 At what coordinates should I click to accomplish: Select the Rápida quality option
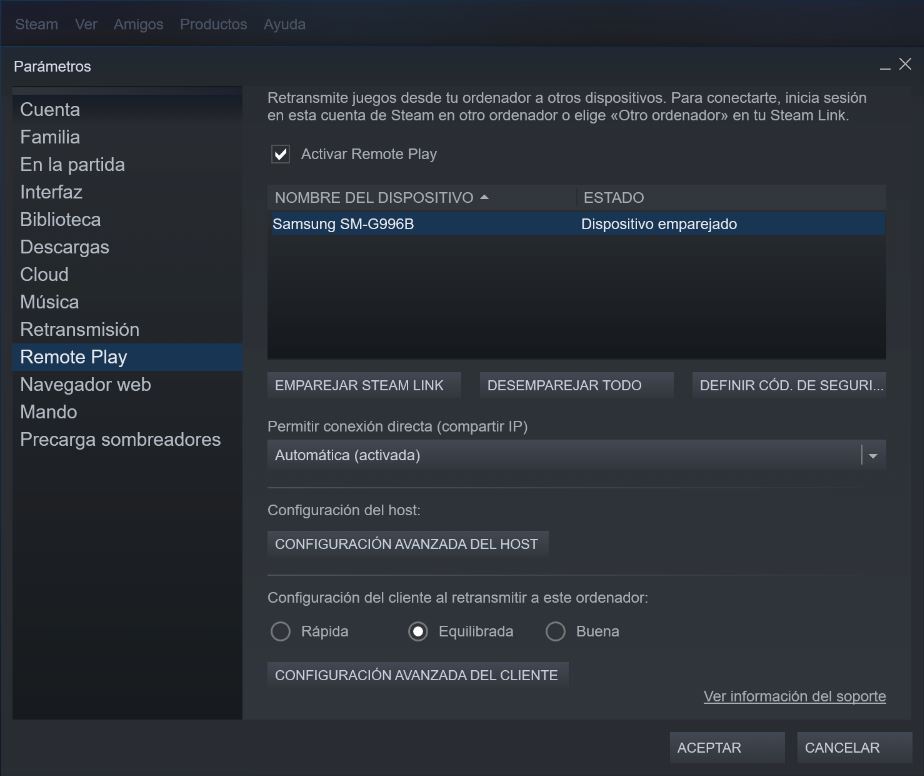coord(281,632)
